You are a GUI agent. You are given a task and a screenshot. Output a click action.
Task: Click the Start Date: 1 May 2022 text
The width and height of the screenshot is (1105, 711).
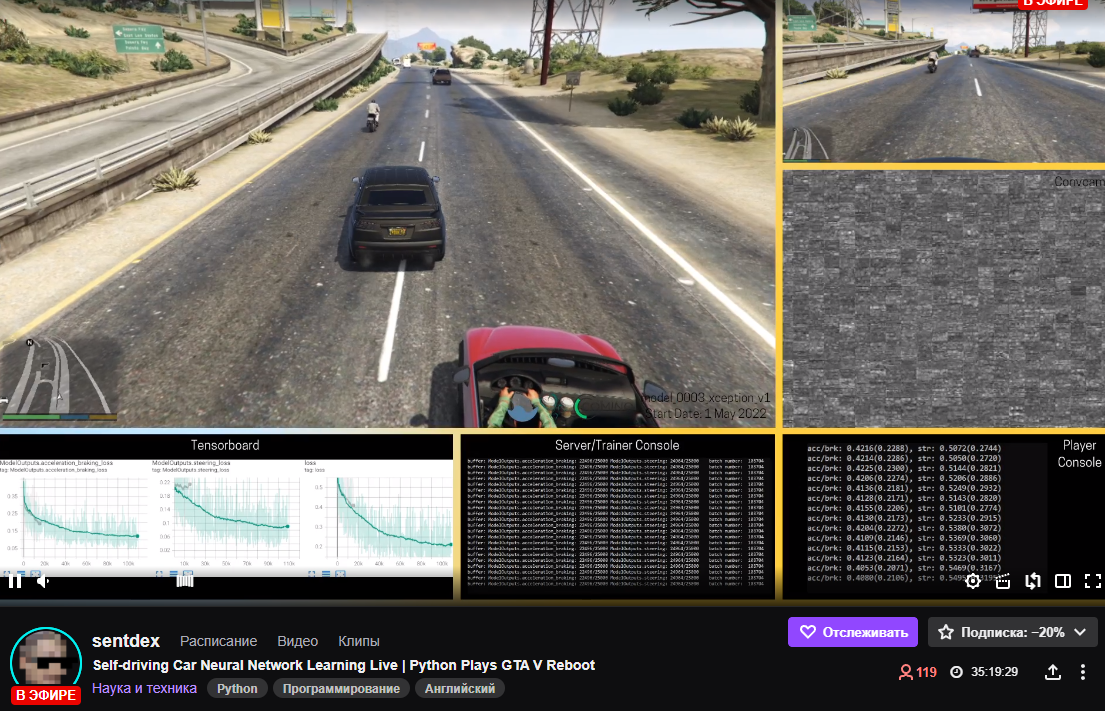pyautogui.click(x=705, y=414)
